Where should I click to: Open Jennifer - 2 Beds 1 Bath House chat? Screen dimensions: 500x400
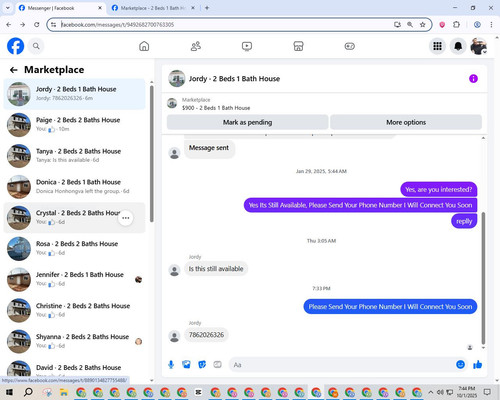click(74, 280)
